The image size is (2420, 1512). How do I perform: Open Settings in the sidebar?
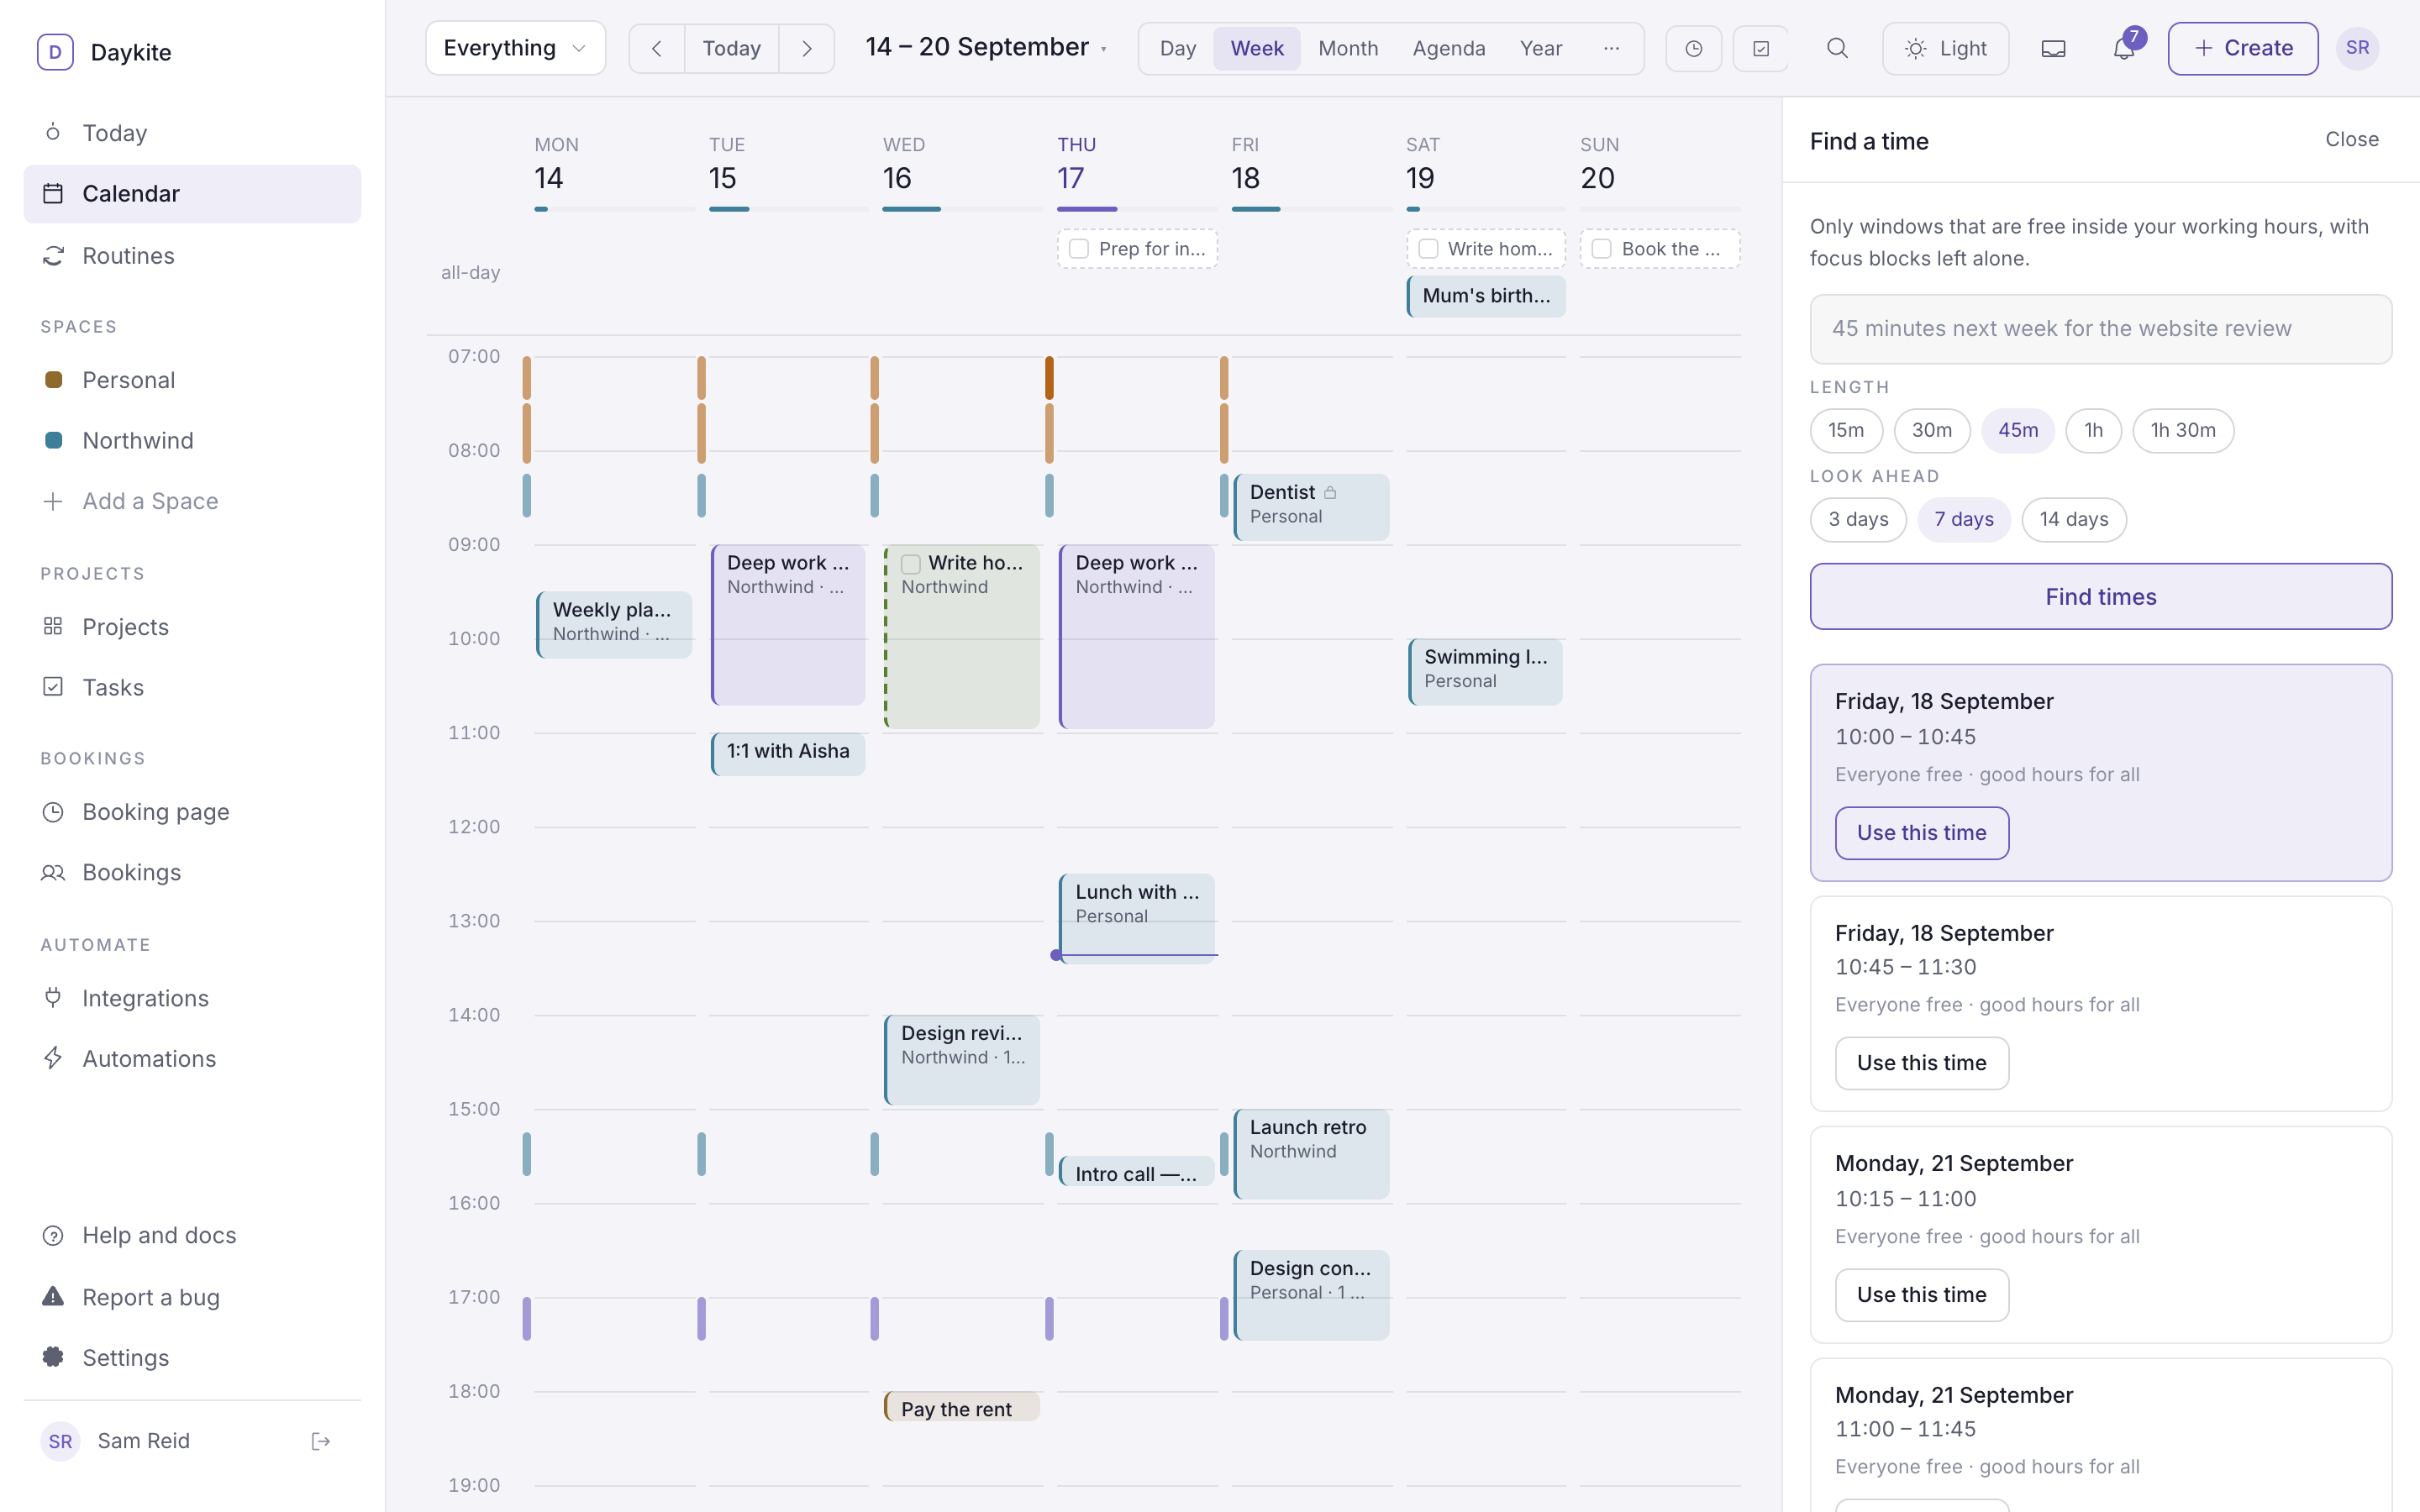click(x=192, y=1358)
